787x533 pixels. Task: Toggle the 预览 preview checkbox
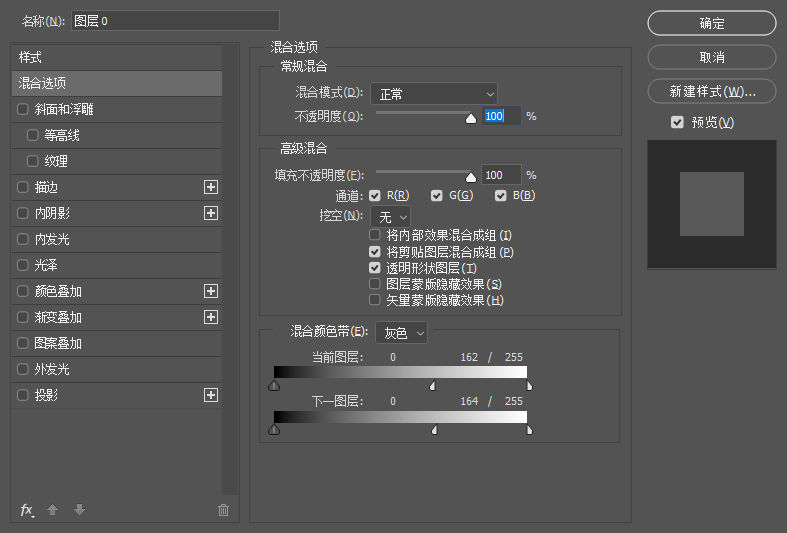(677, 122)
